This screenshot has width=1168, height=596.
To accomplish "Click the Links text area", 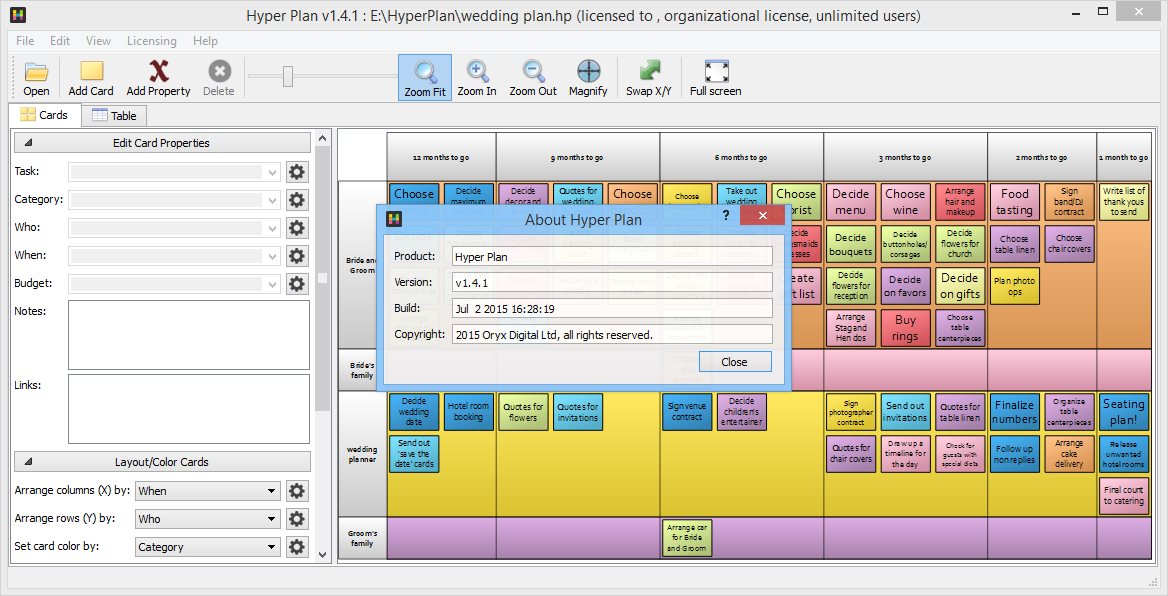I will pos(188,409).
